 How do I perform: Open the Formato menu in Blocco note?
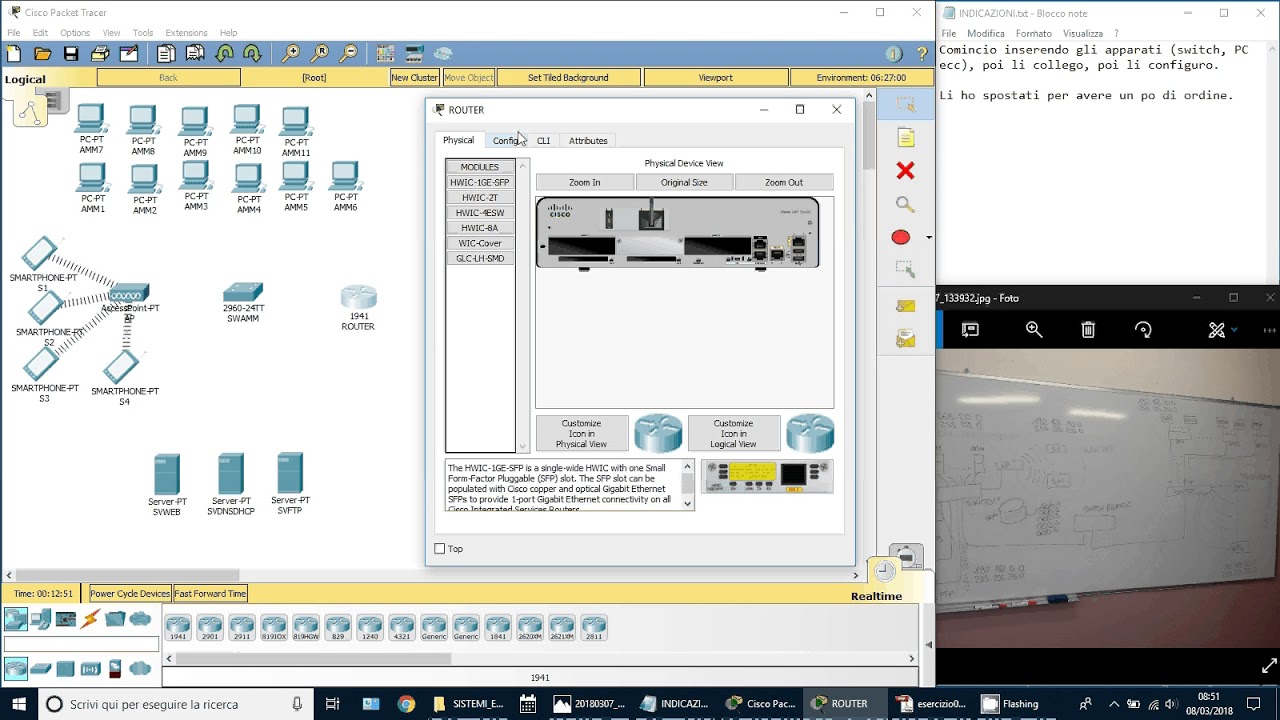(x=1034, y=34)
